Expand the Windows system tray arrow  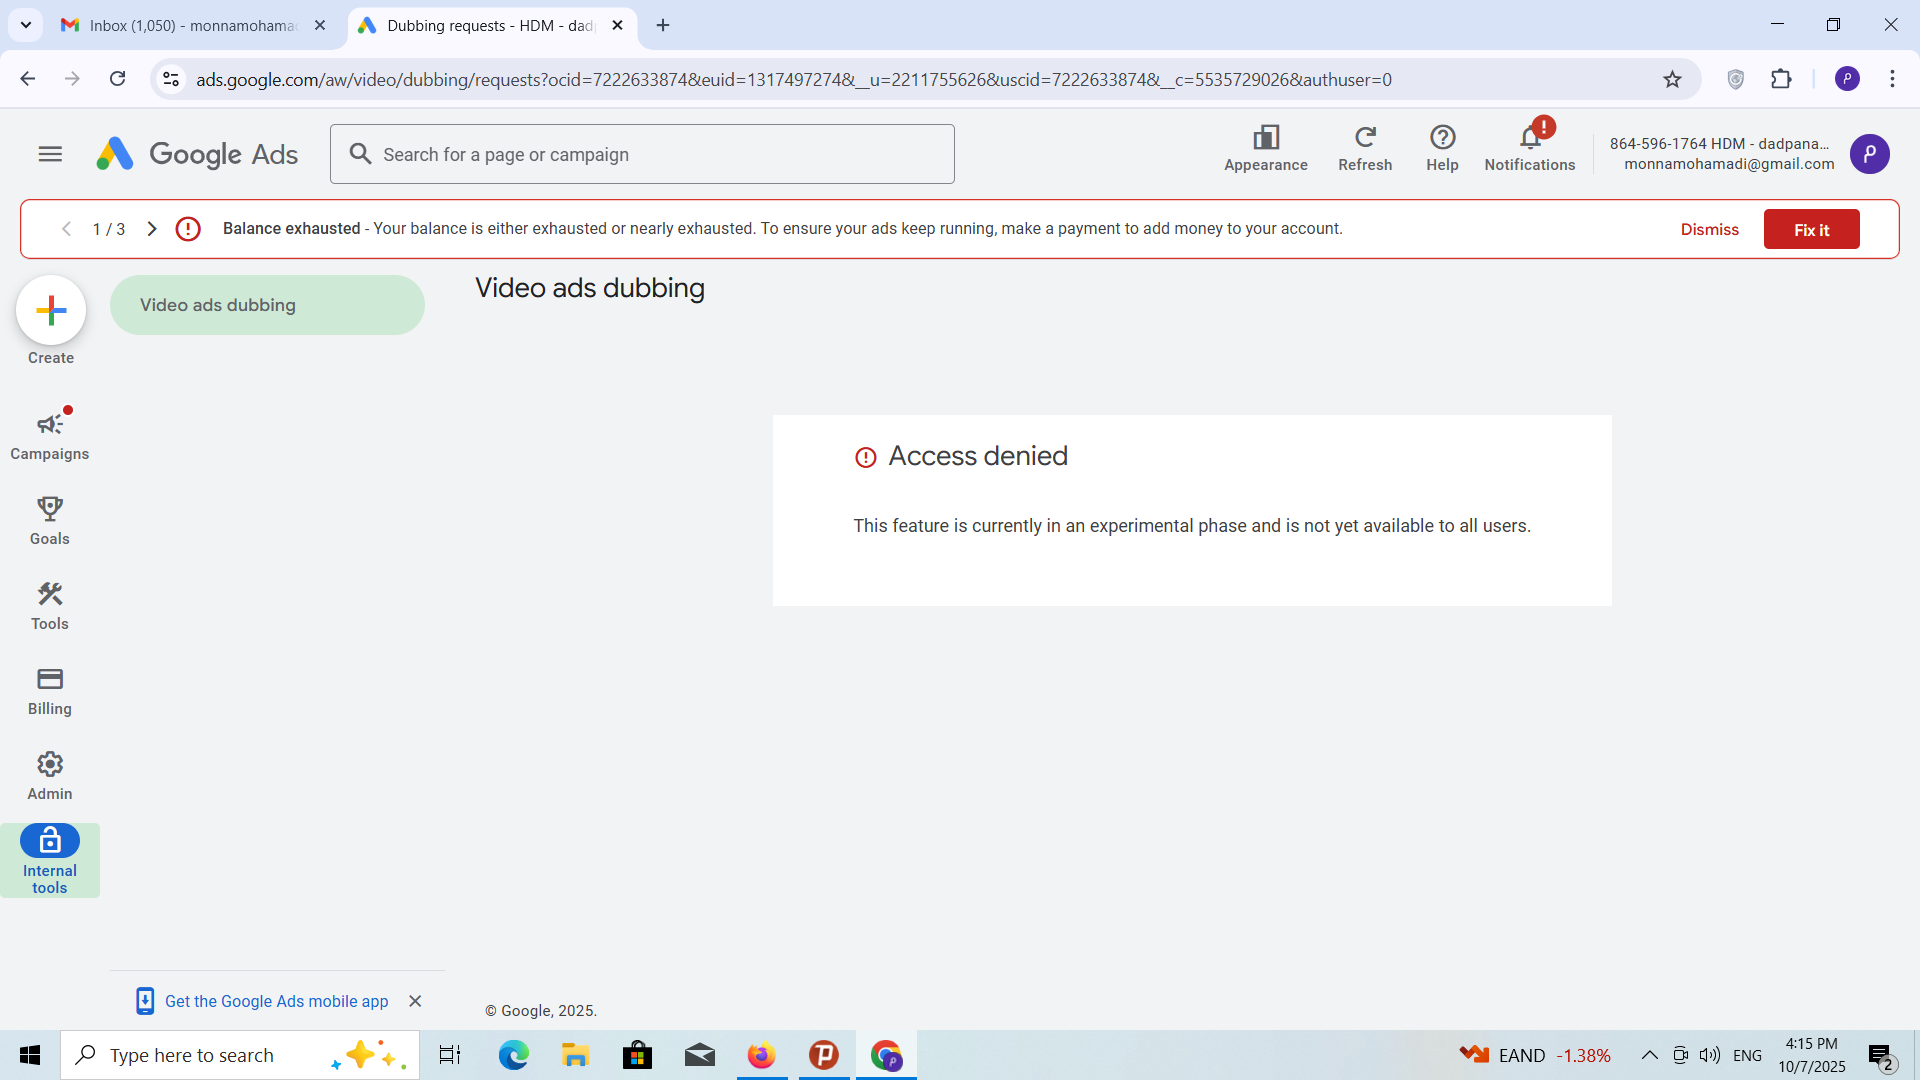tap(1650, 1055)
